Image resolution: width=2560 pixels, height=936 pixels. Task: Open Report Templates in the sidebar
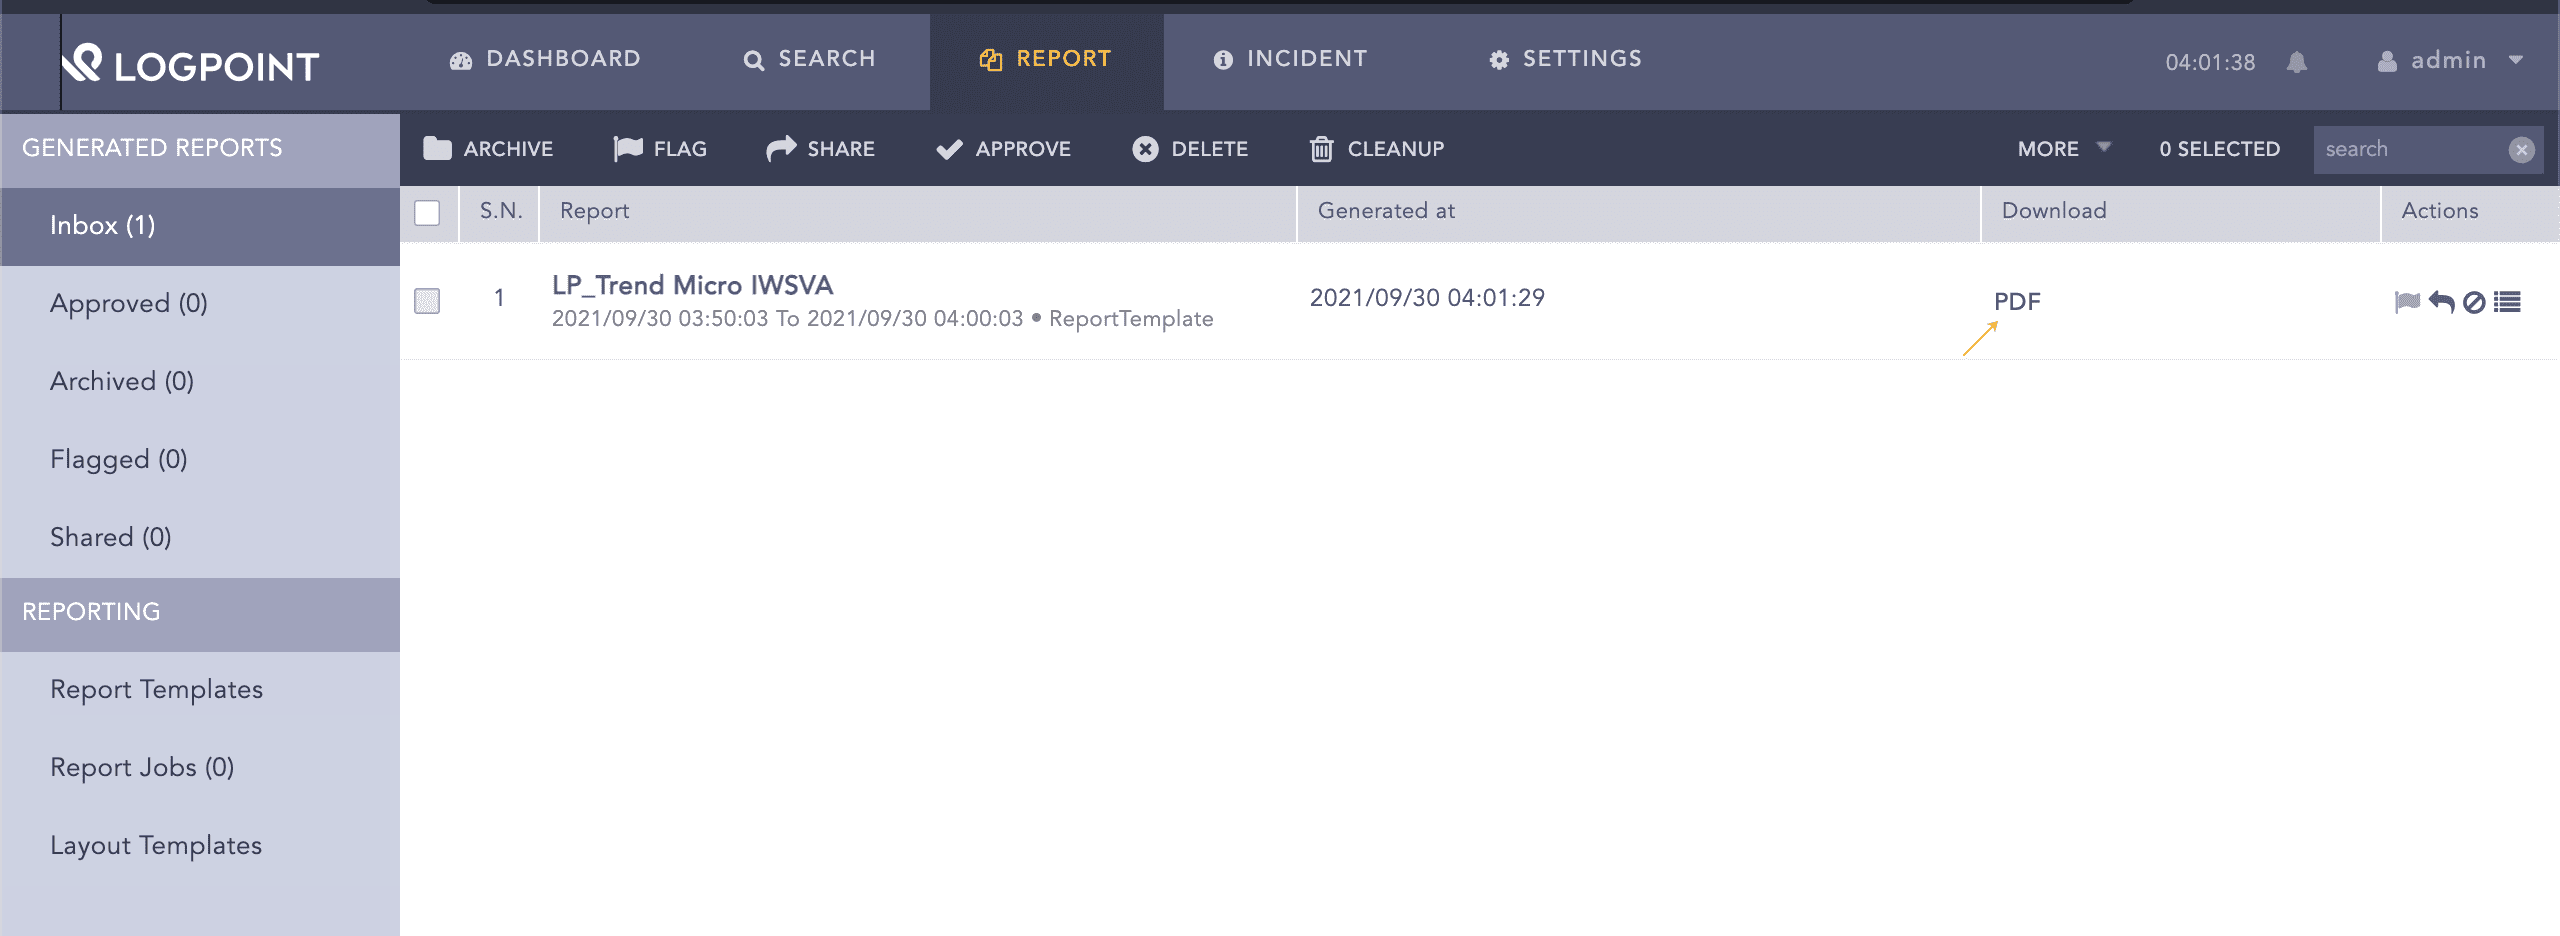click(157, 690)
